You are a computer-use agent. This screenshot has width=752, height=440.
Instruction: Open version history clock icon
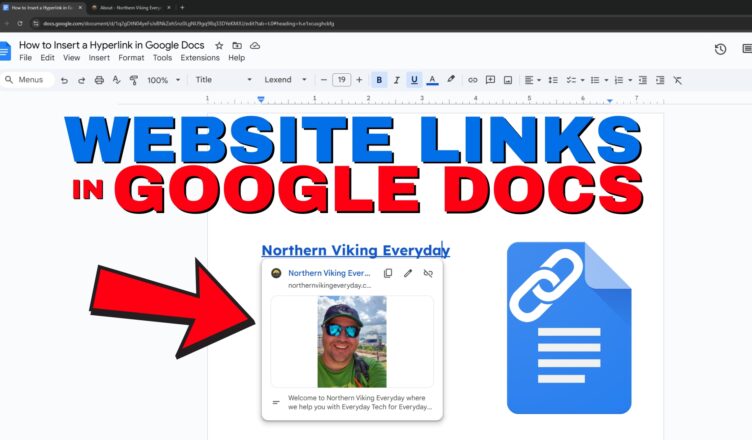[x=720, y=49]
